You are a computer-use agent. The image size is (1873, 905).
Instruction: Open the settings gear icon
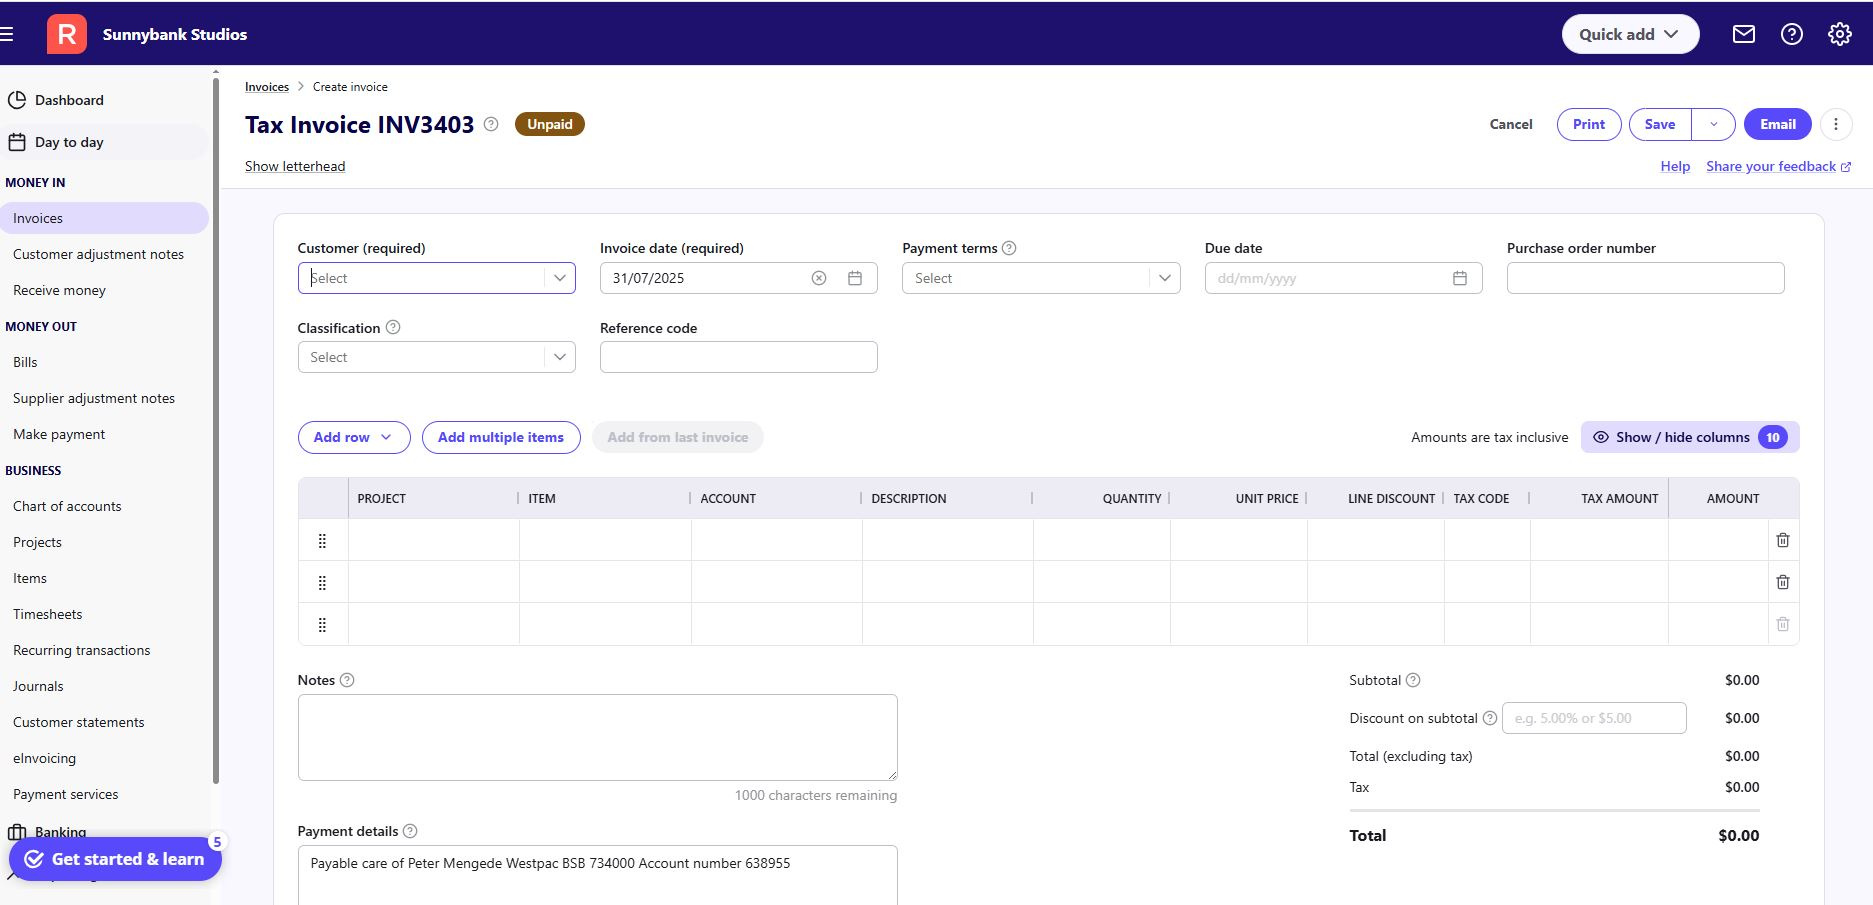click(1839, 34)
